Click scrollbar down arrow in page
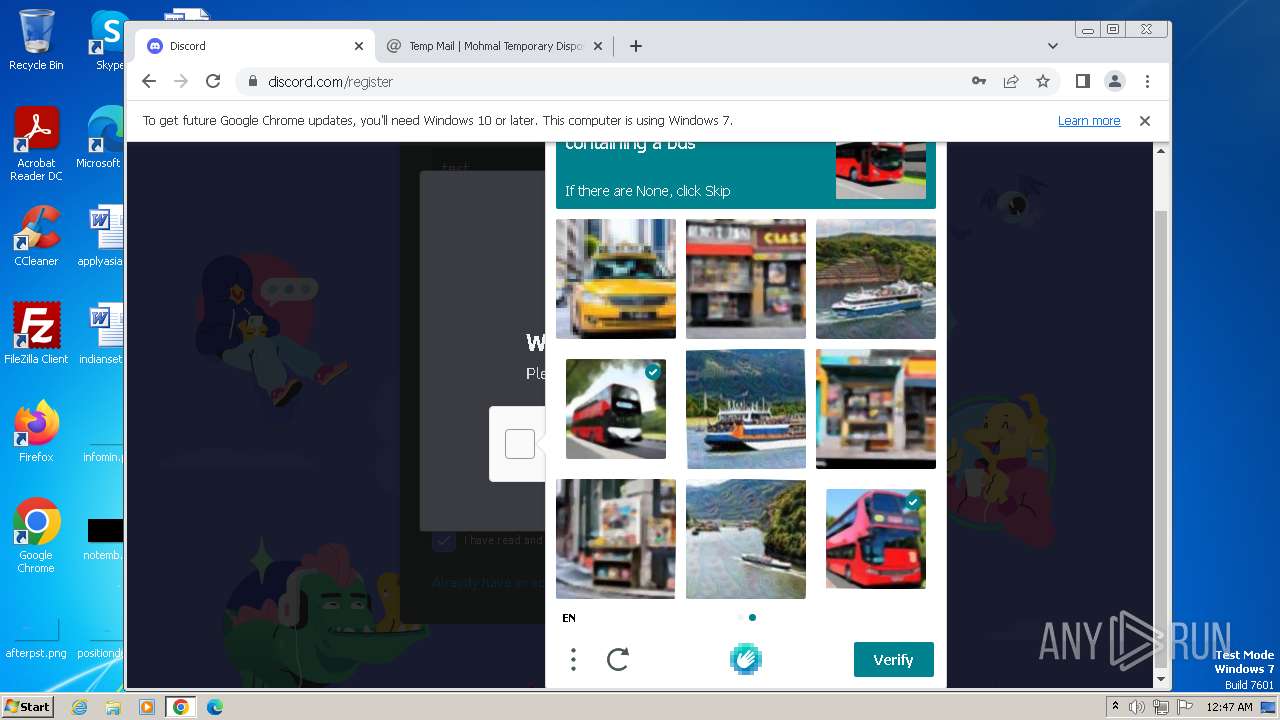The image size is (1280, 720). tap(1161, 680)
